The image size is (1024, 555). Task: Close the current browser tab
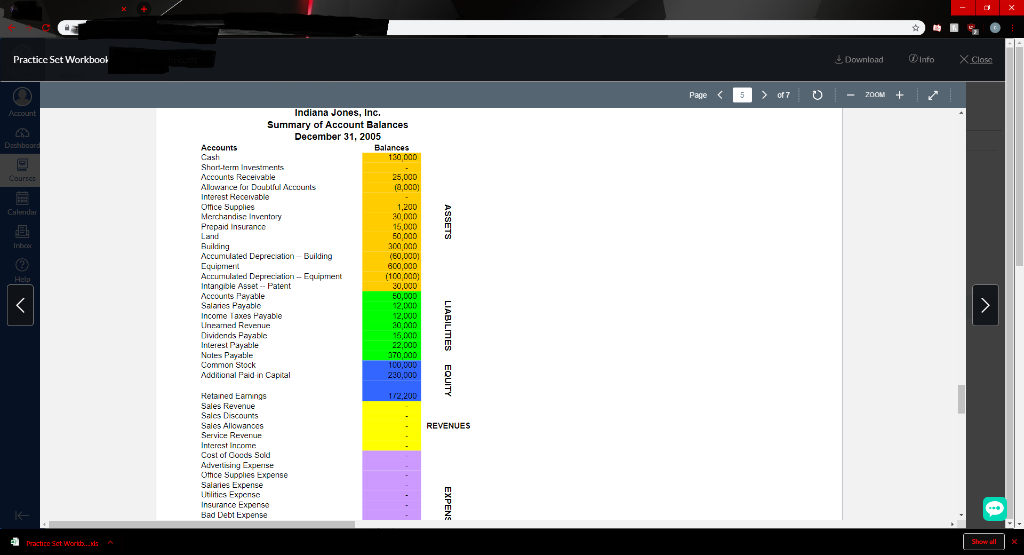tap(123, 9)
